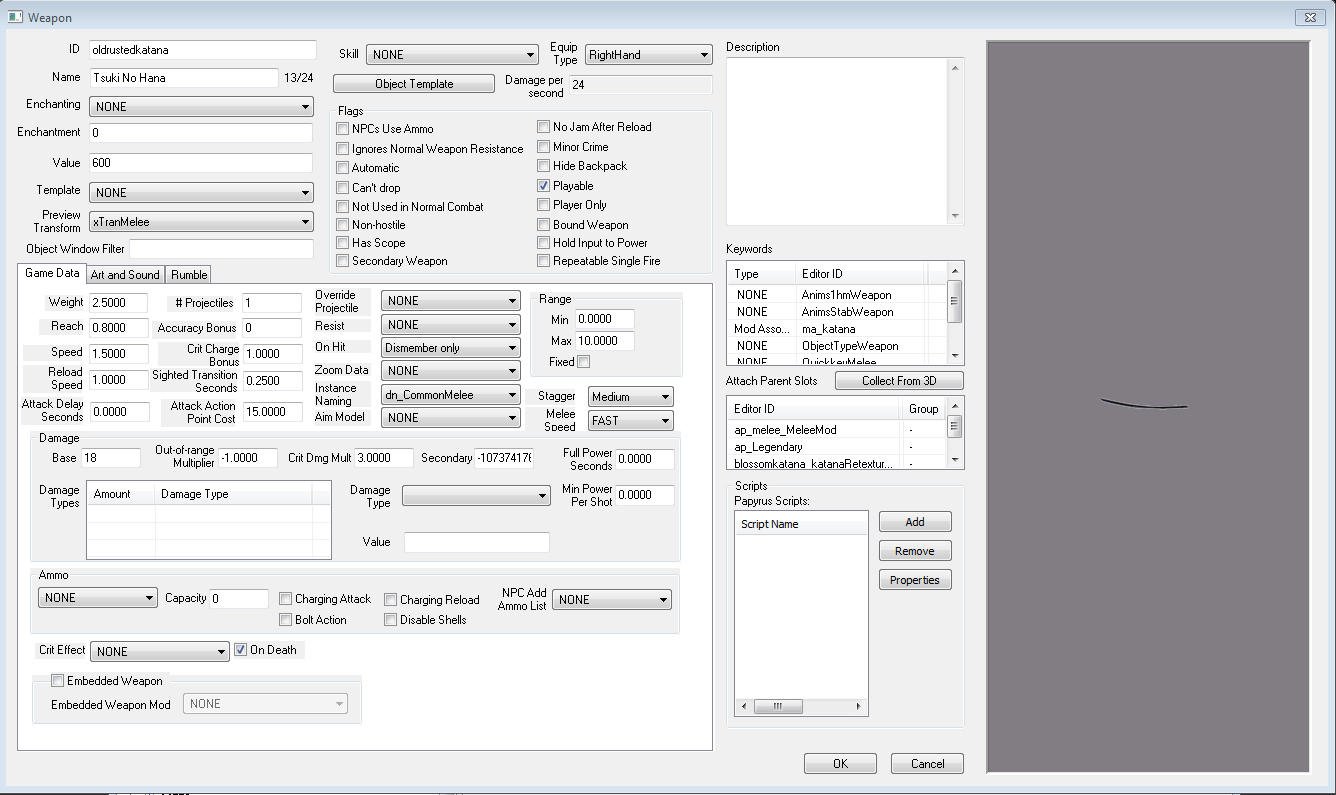Switch to the Game Data tab
This screenshot has width=1336, height=795.
coord(52,273)
